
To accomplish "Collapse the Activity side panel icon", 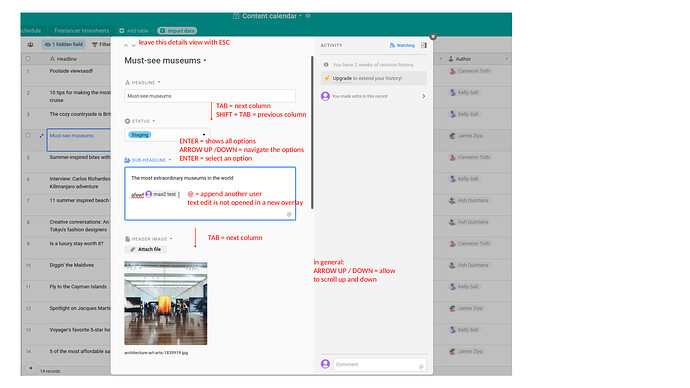I will [424, 45].
